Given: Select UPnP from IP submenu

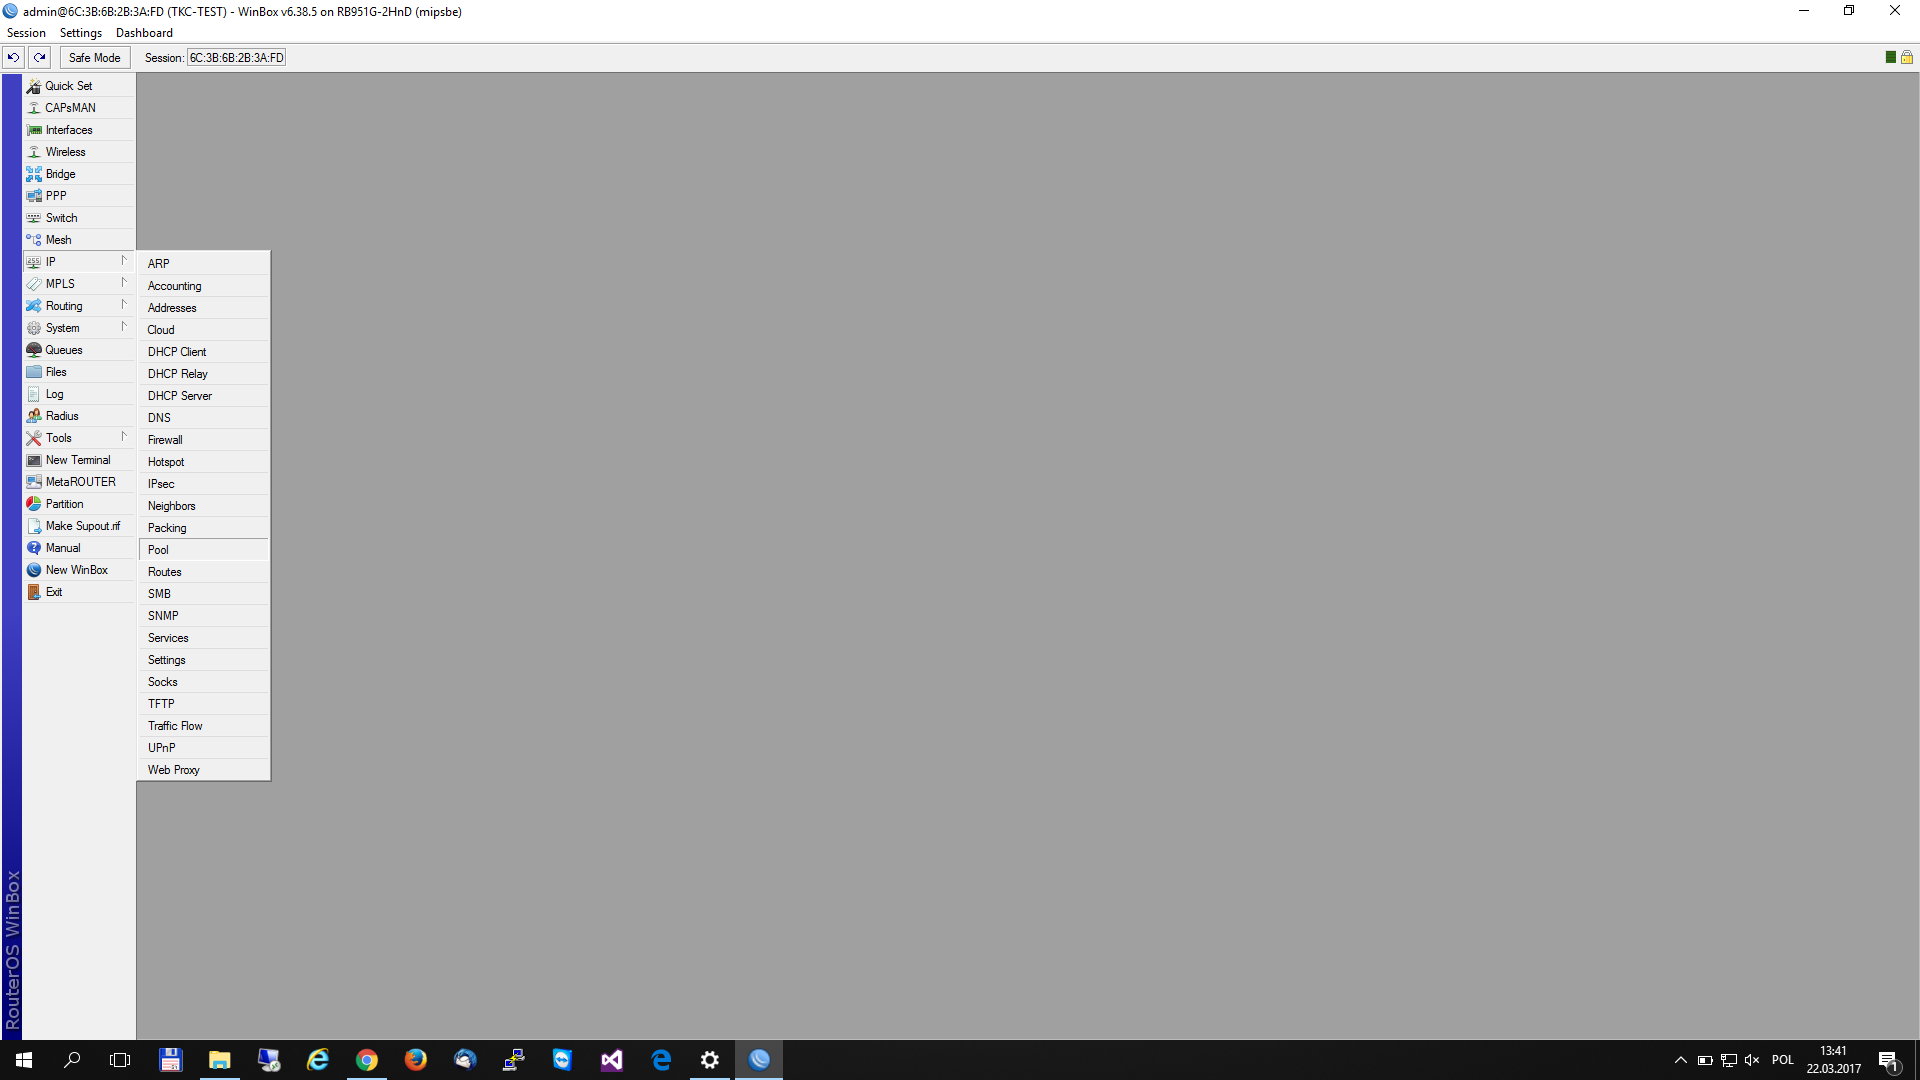Looking at the screenshot, I should pos(204,748).
